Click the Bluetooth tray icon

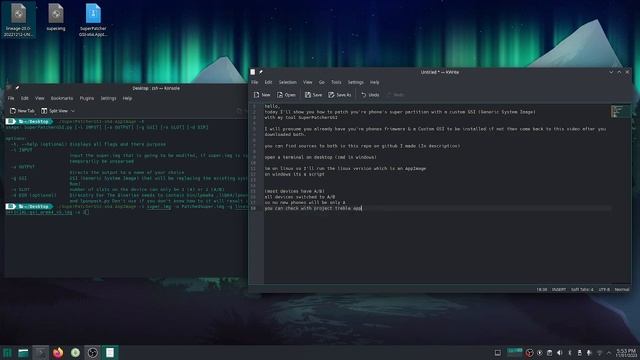pyautogui.click(x=569, y=353)
